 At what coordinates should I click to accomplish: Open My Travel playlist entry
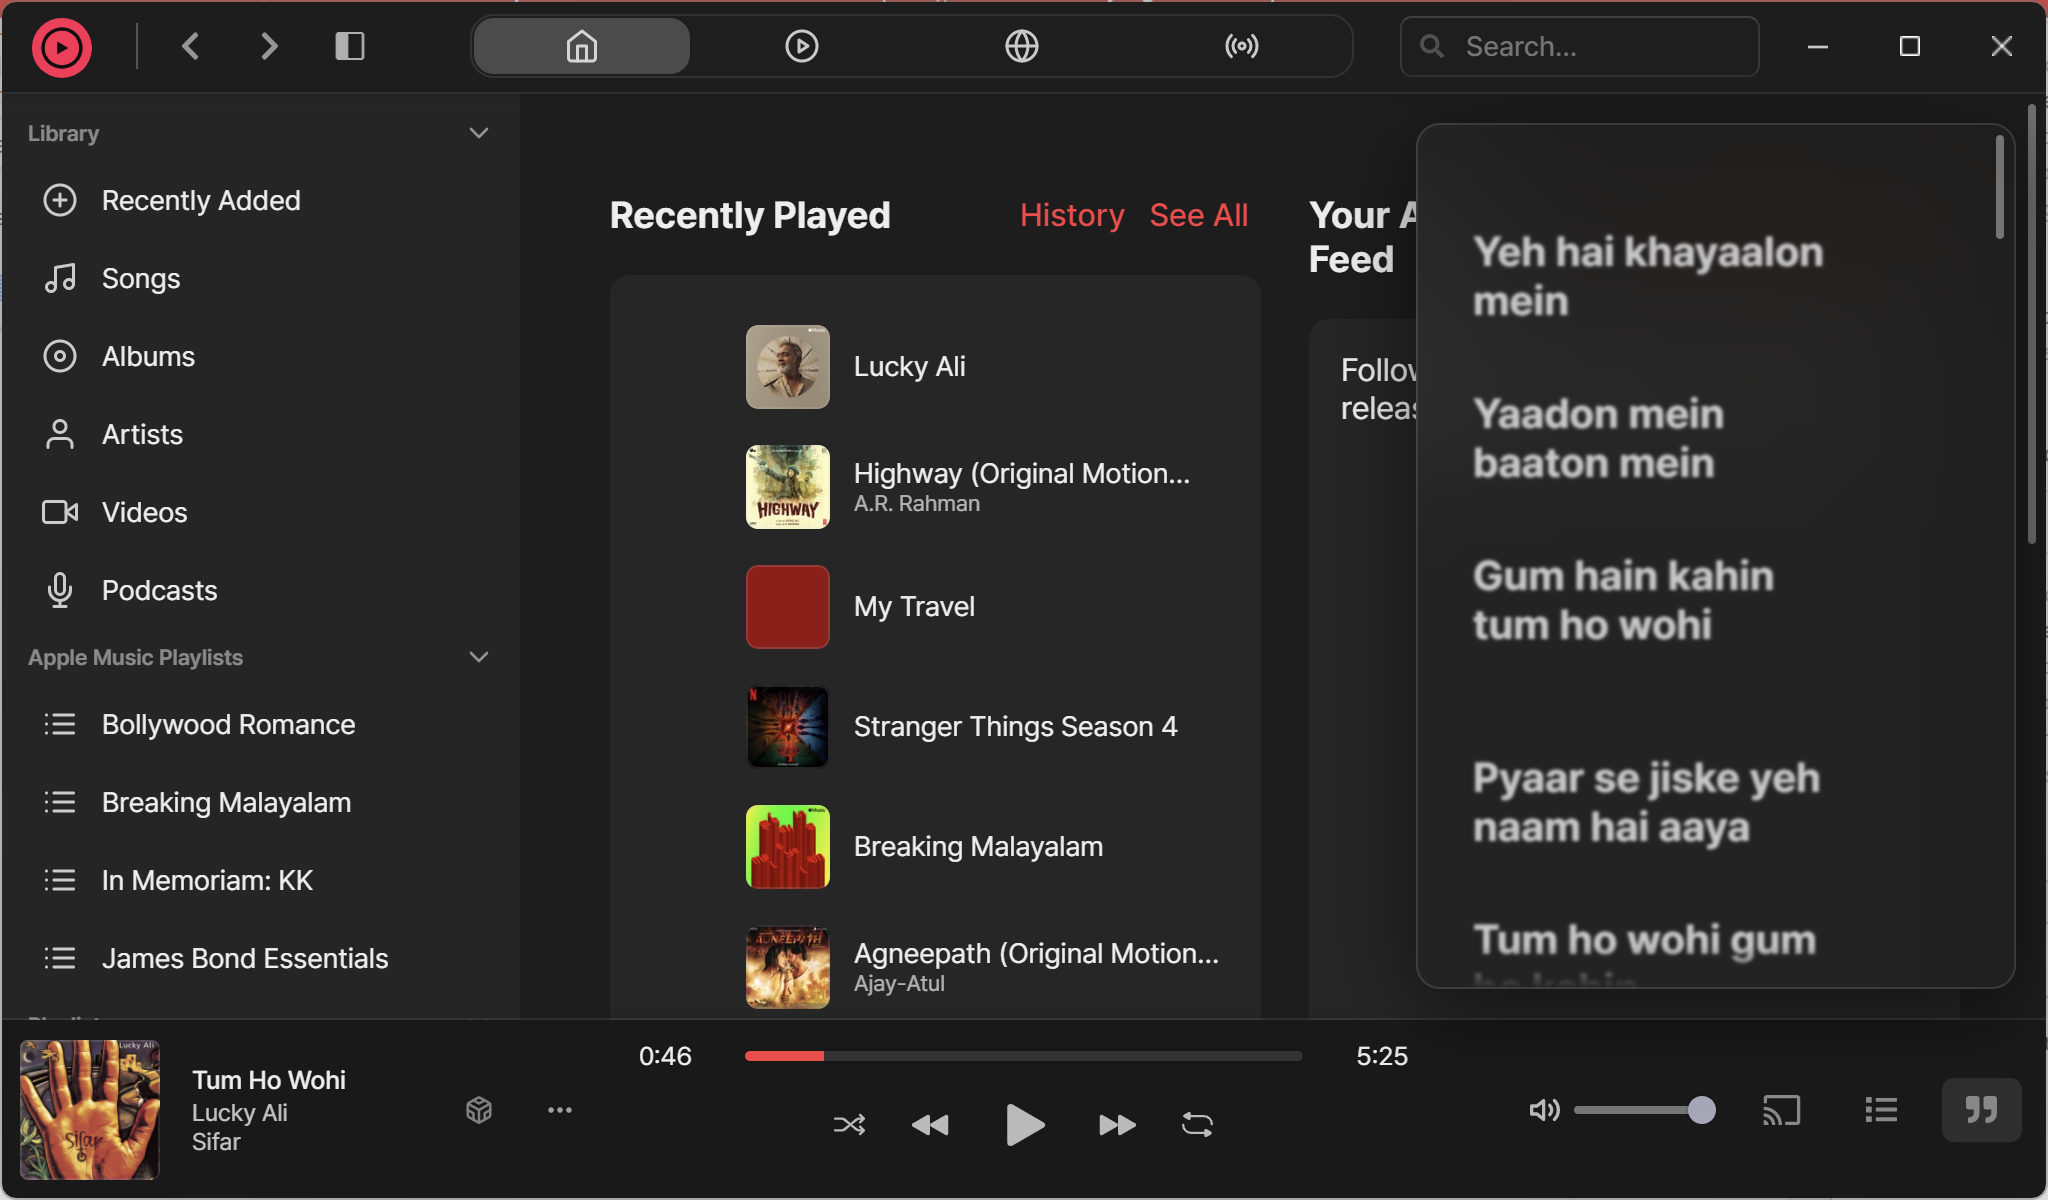[x=914, y=606]
